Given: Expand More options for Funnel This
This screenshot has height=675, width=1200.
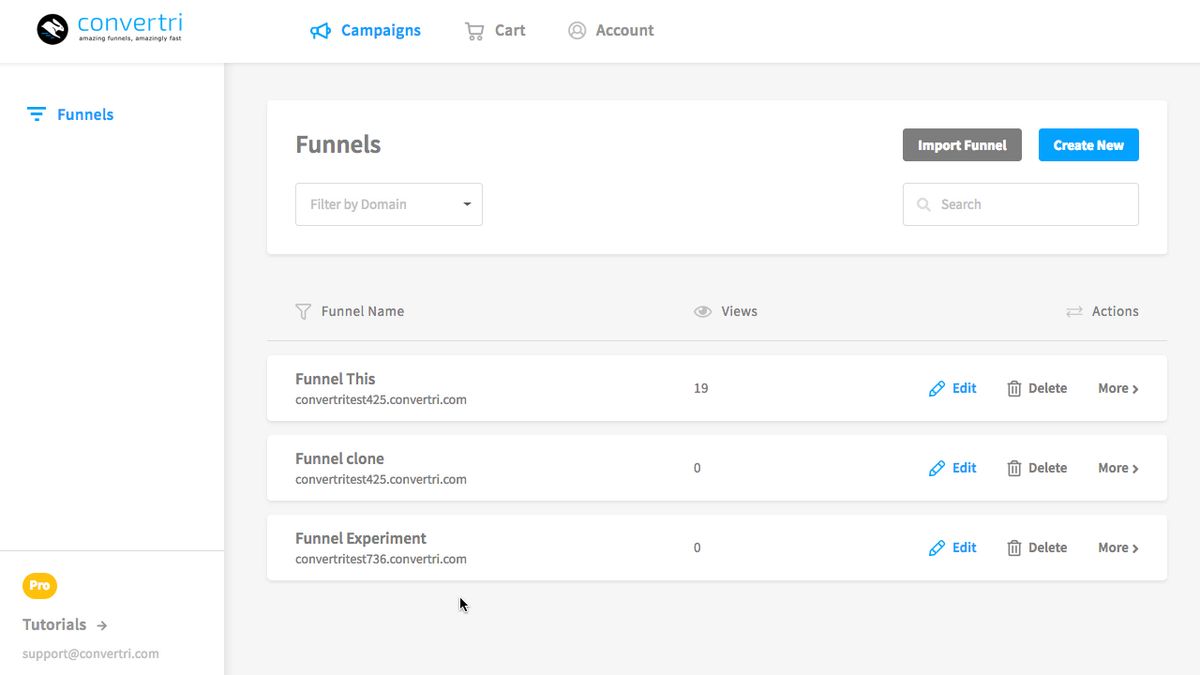Looking at the screenshot, I should click(1117, 388).
